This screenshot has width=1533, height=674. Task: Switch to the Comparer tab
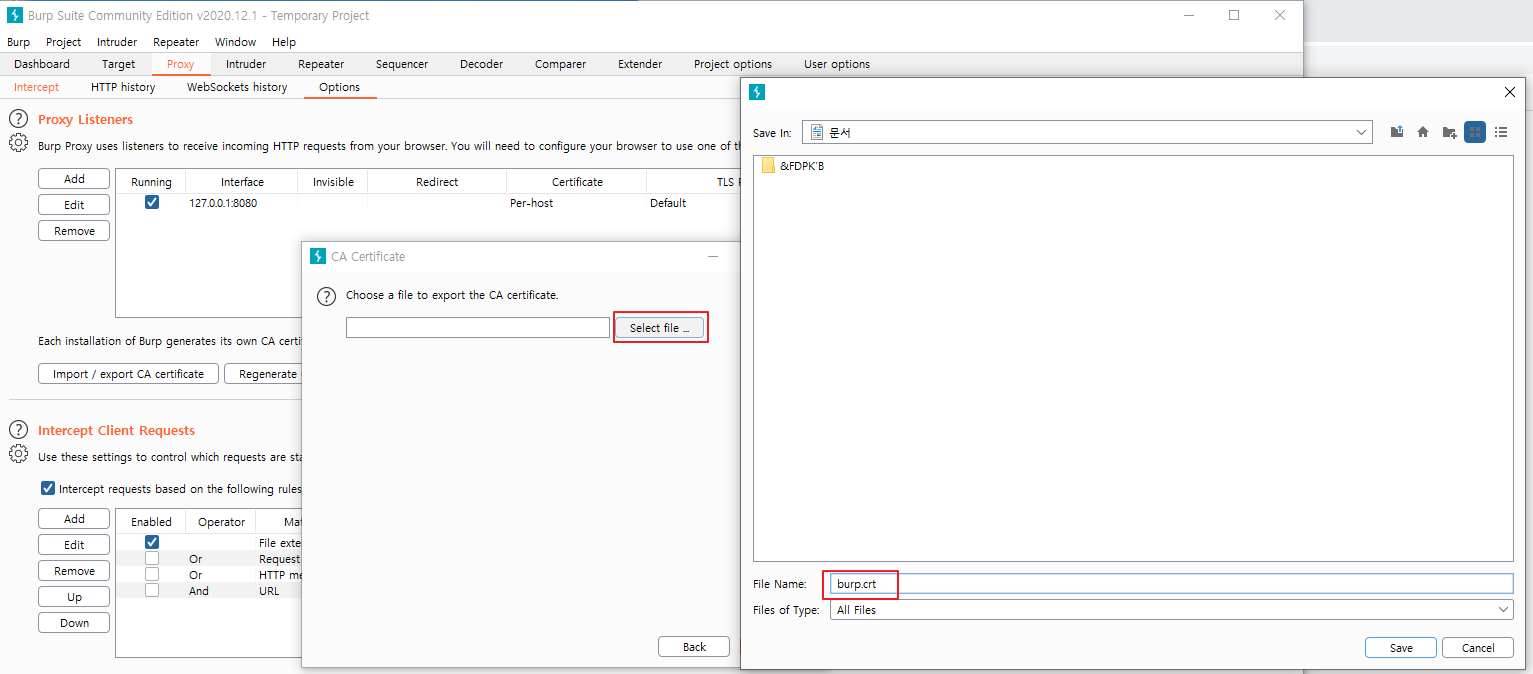click(561, 64)
